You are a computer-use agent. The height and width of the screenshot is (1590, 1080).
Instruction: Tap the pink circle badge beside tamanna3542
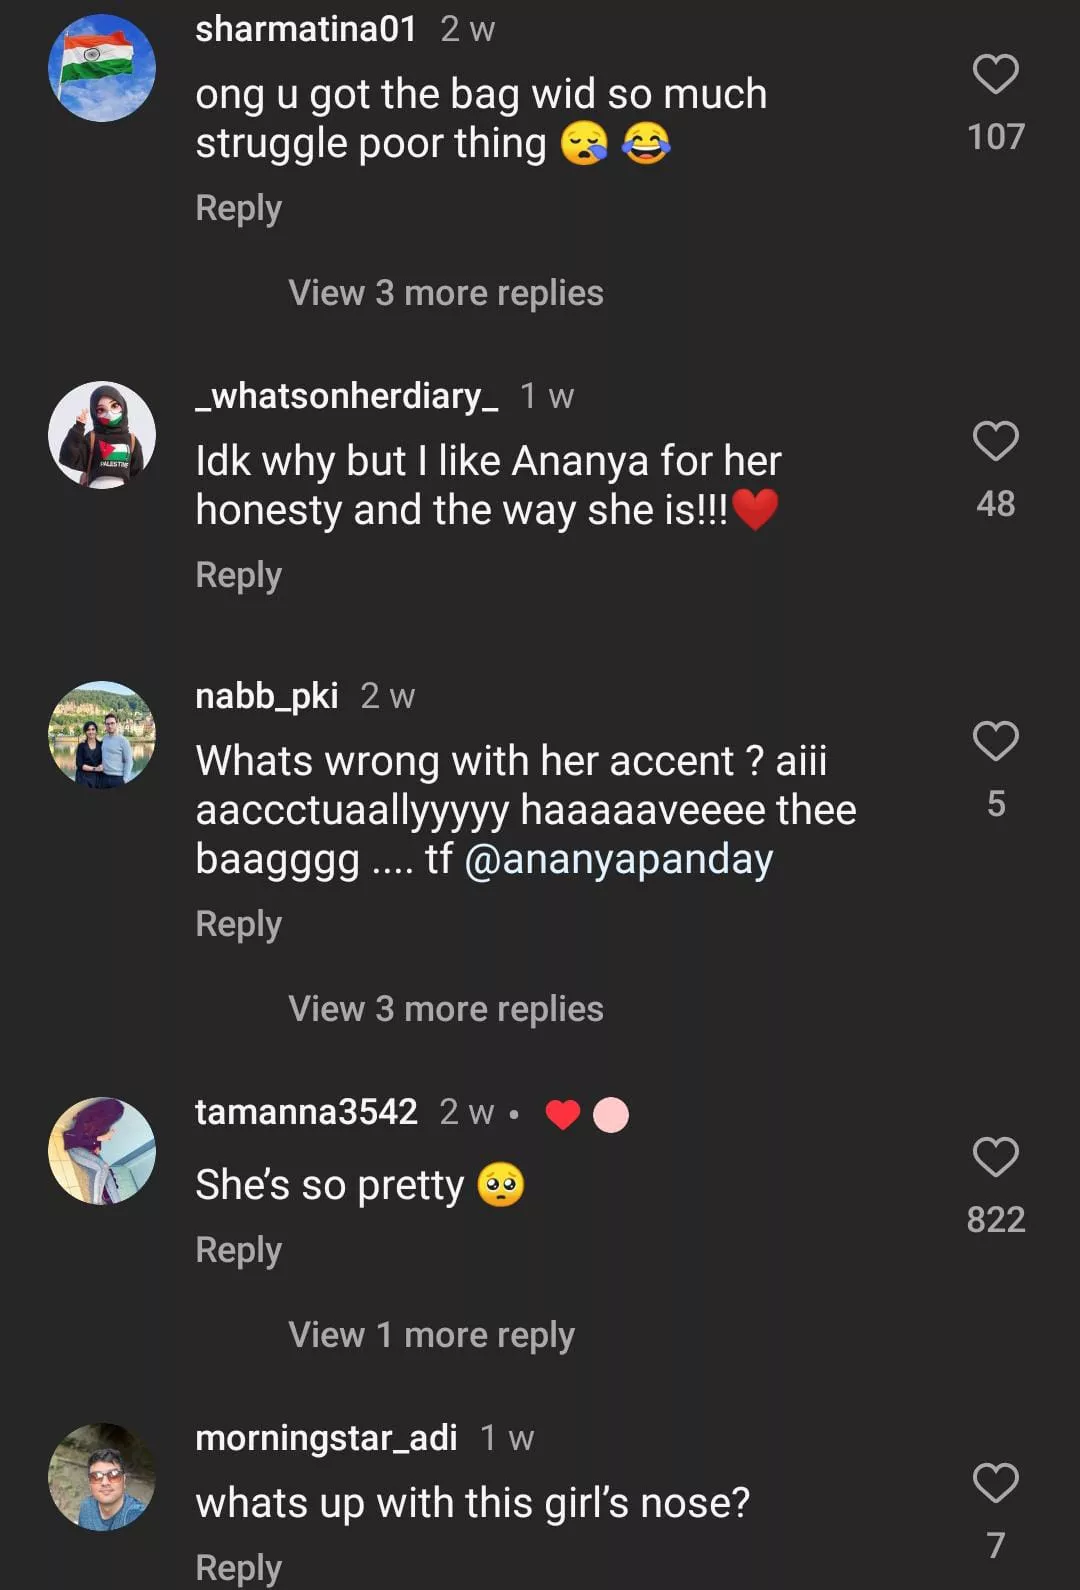click(x=611, y=1114)
